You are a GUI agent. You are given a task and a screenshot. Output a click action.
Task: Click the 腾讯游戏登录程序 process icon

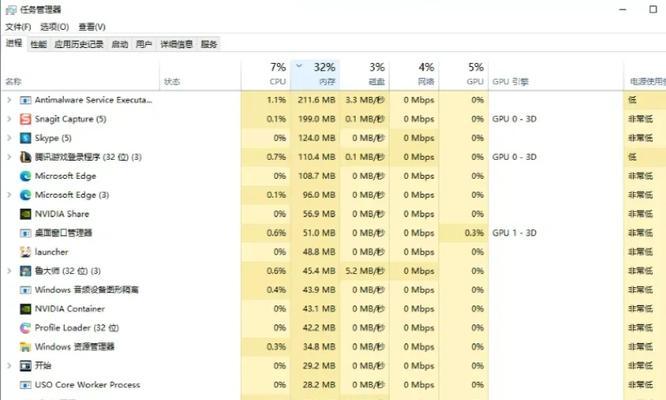25,157
